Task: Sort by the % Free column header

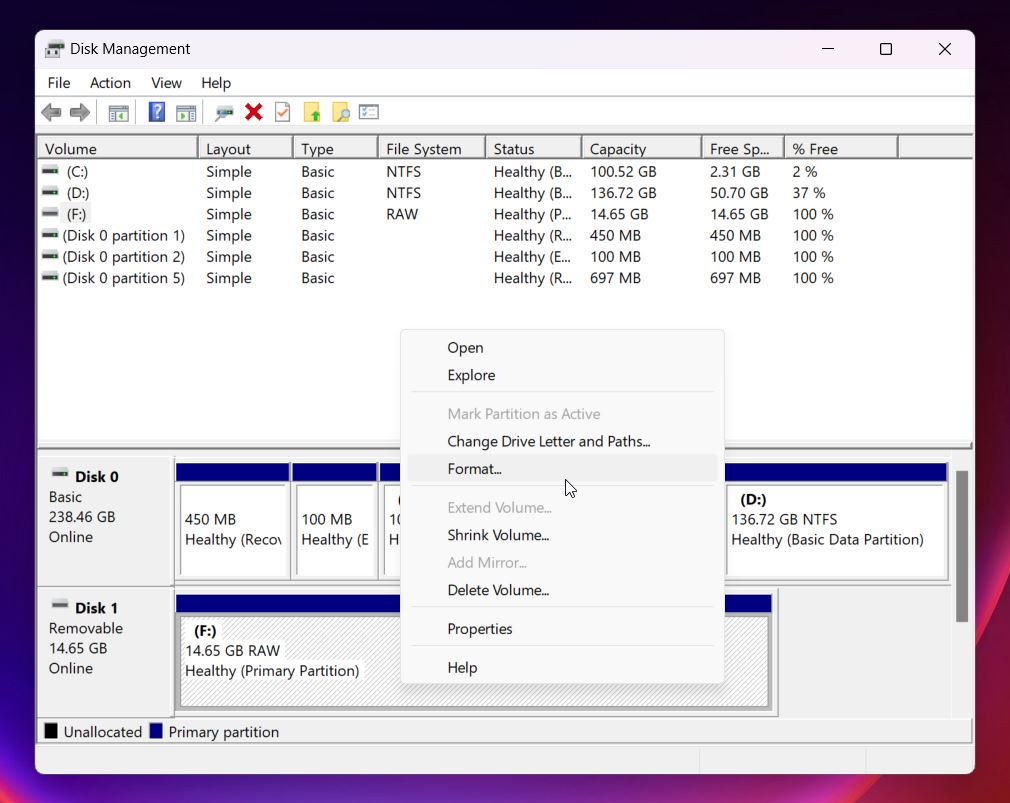Action: [841, 149]
